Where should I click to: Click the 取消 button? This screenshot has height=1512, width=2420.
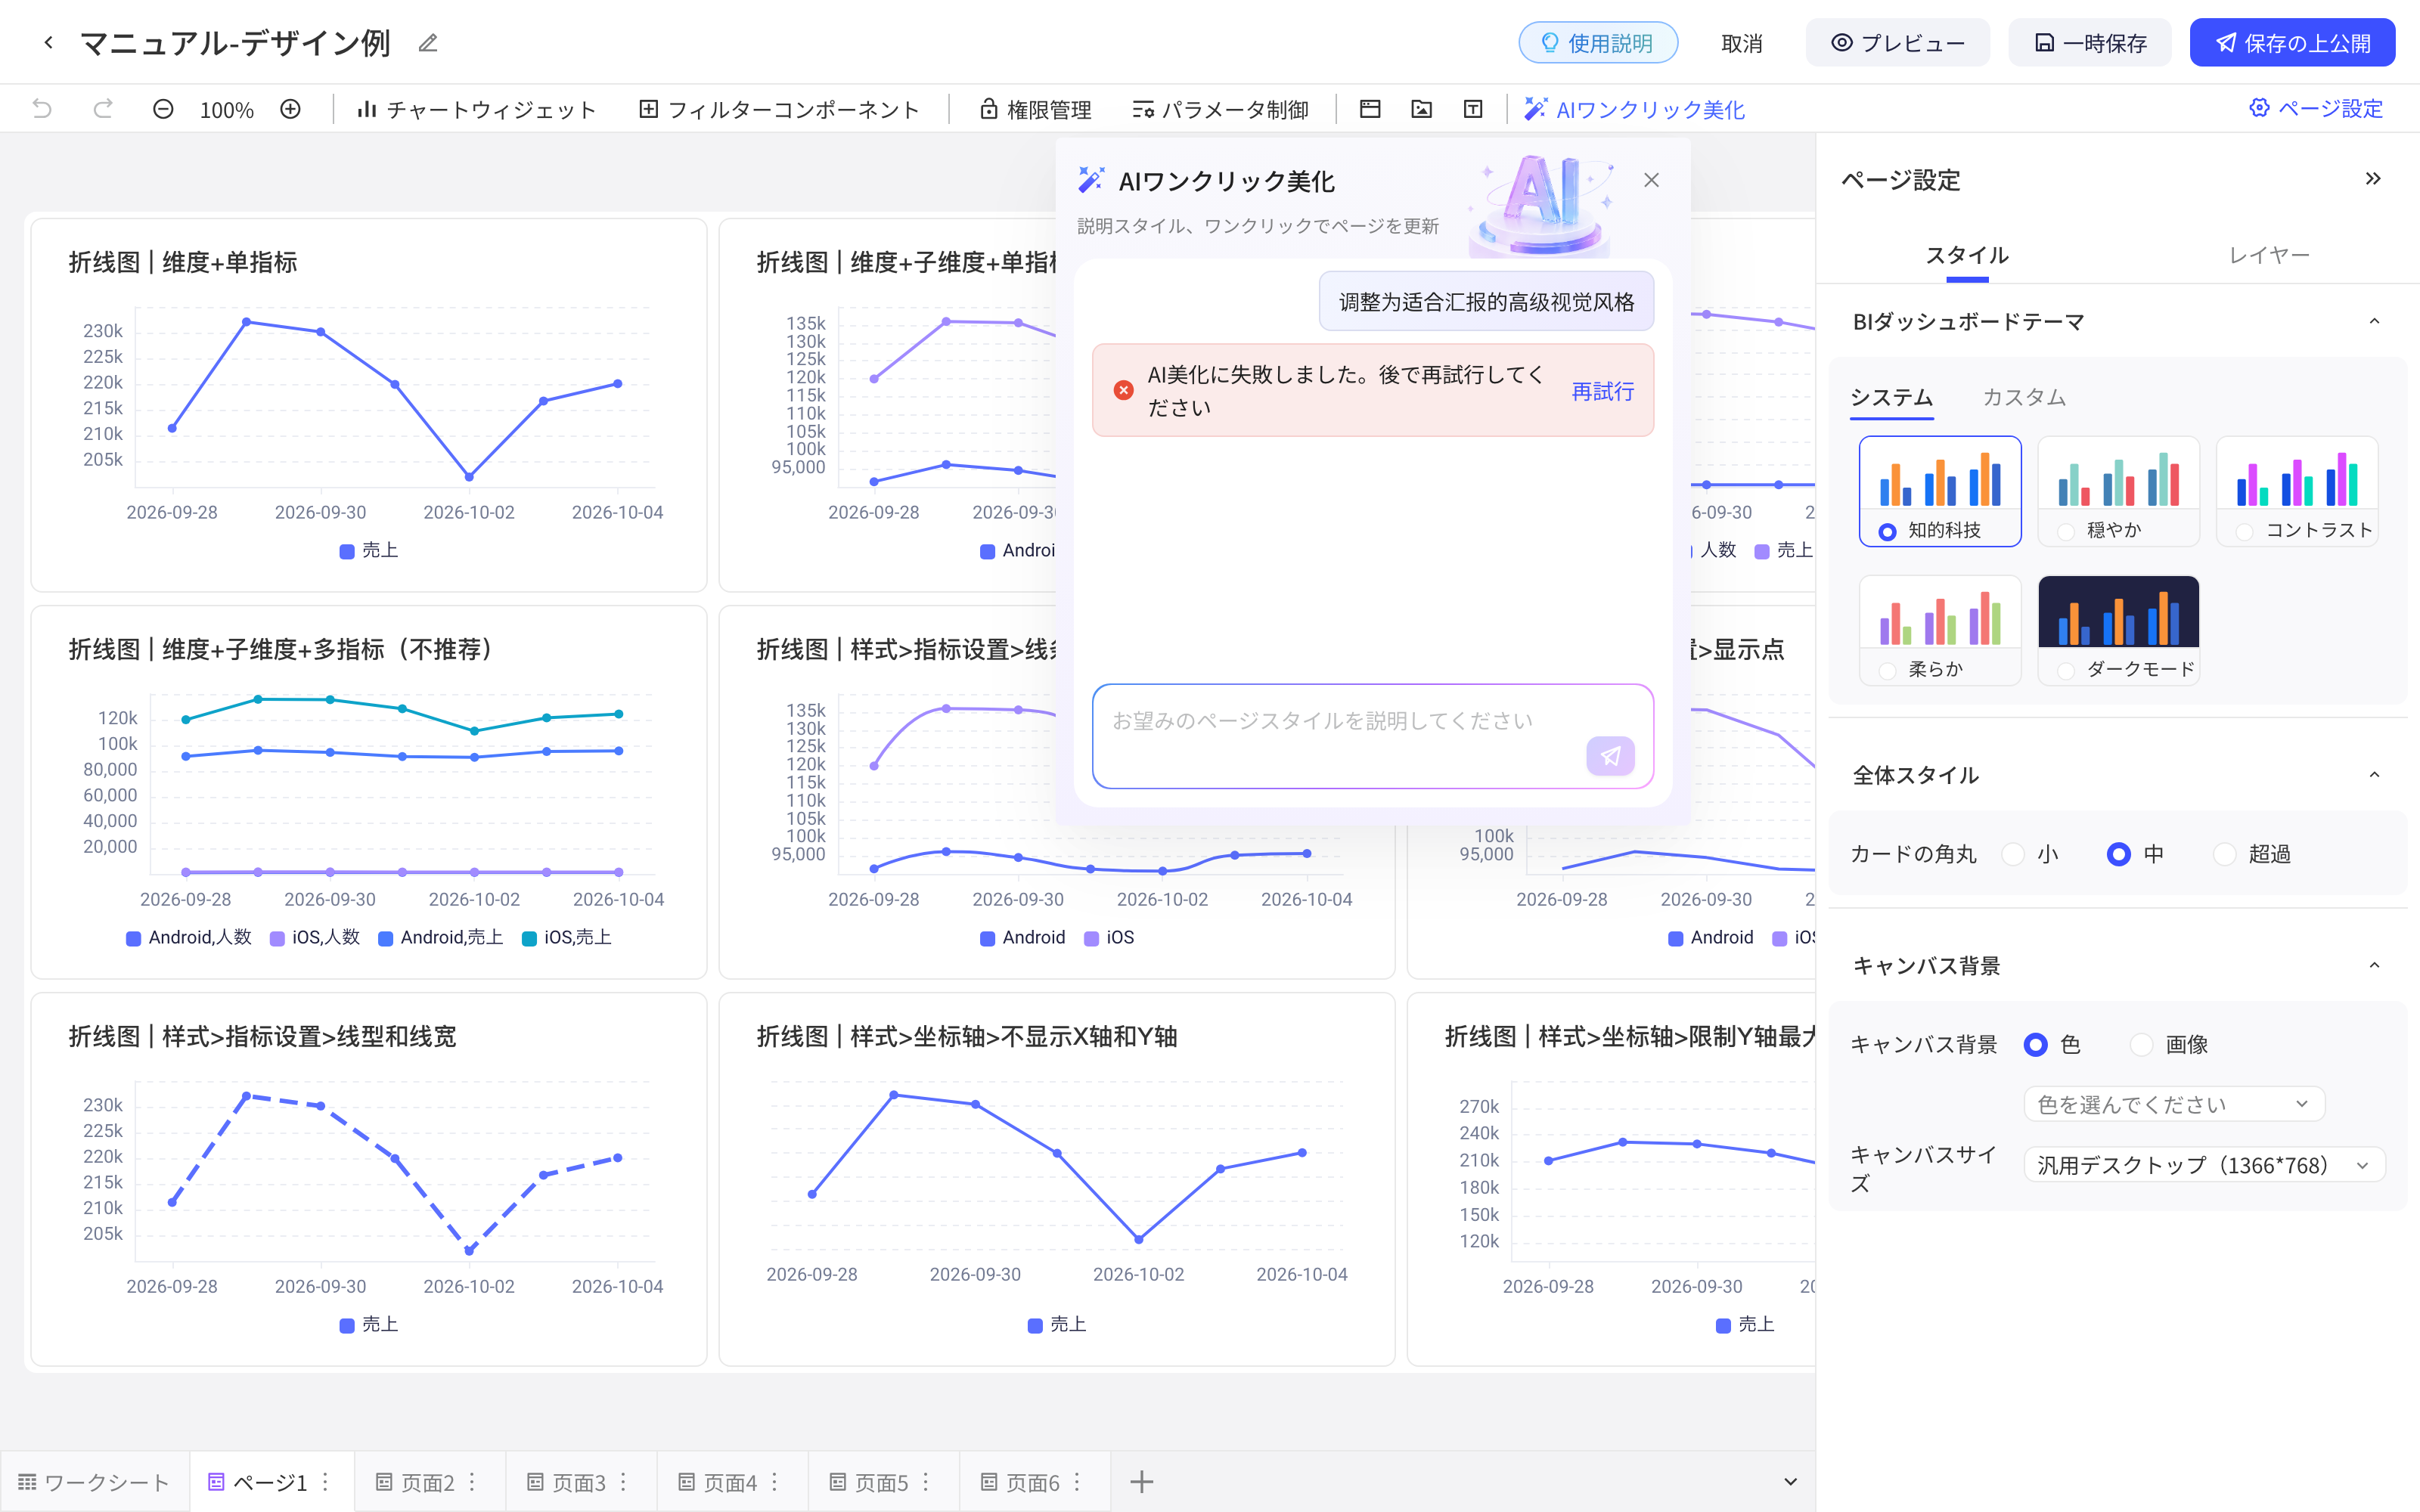(x=1742, y=43)
